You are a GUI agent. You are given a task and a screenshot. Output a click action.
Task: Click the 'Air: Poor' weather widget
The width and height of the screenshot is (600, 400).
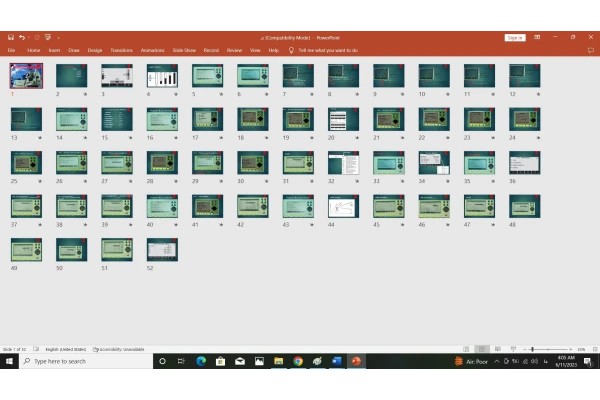(471, 361)
